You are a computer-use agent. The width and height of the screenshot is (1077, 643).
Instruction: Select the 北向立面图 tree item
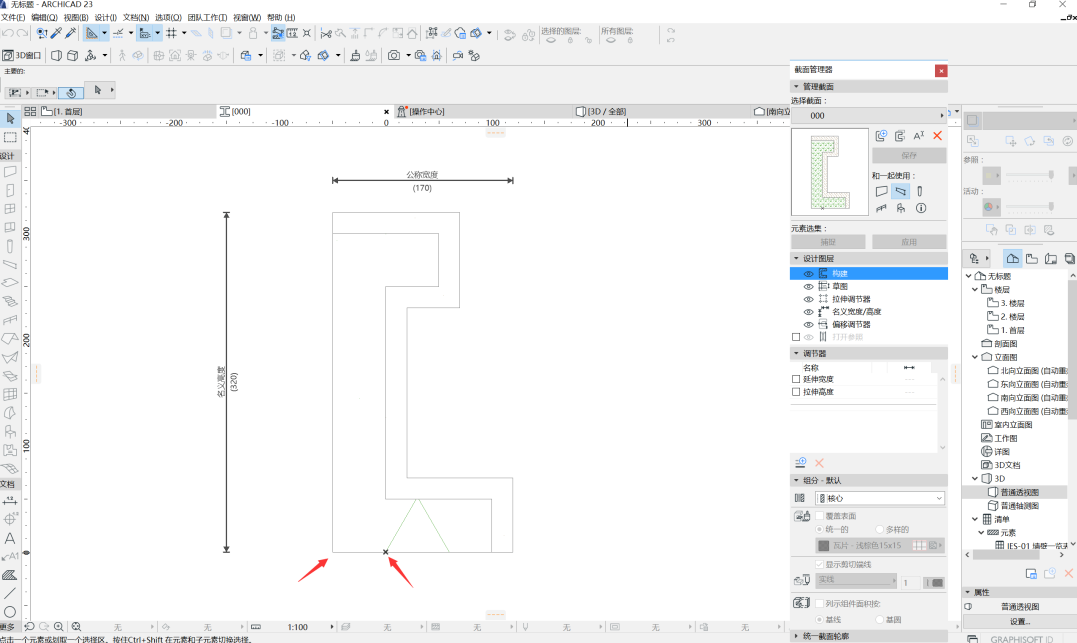tap(1028, 370)
